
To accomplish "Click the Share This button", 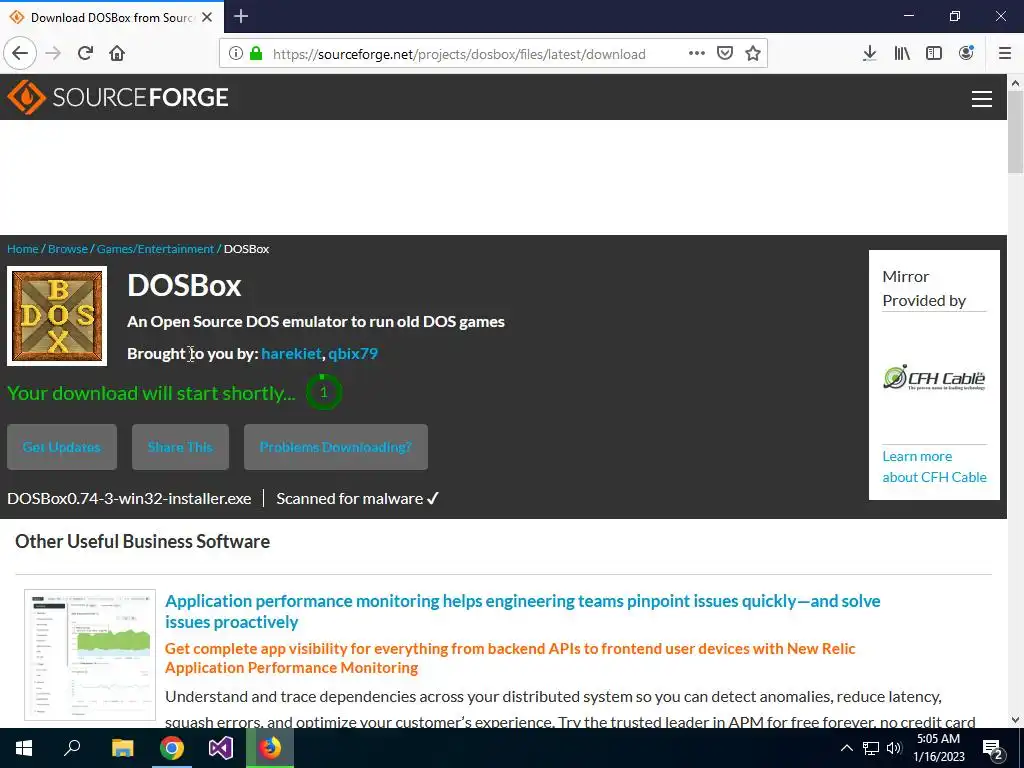I will point(180,447).
